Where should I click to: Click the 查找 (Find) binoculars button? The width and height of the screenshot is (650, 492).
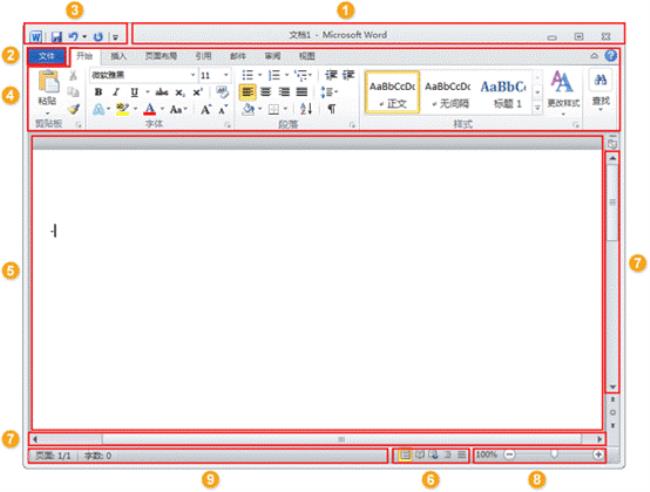tap(600, 91)
